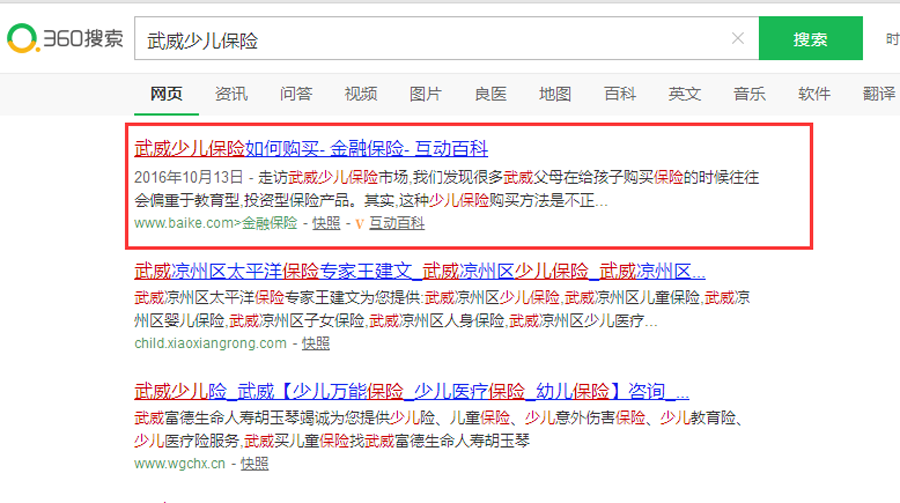Open the 翻译 tab
The width and height of the screenshot is (900, 503).
click(879, 94)
